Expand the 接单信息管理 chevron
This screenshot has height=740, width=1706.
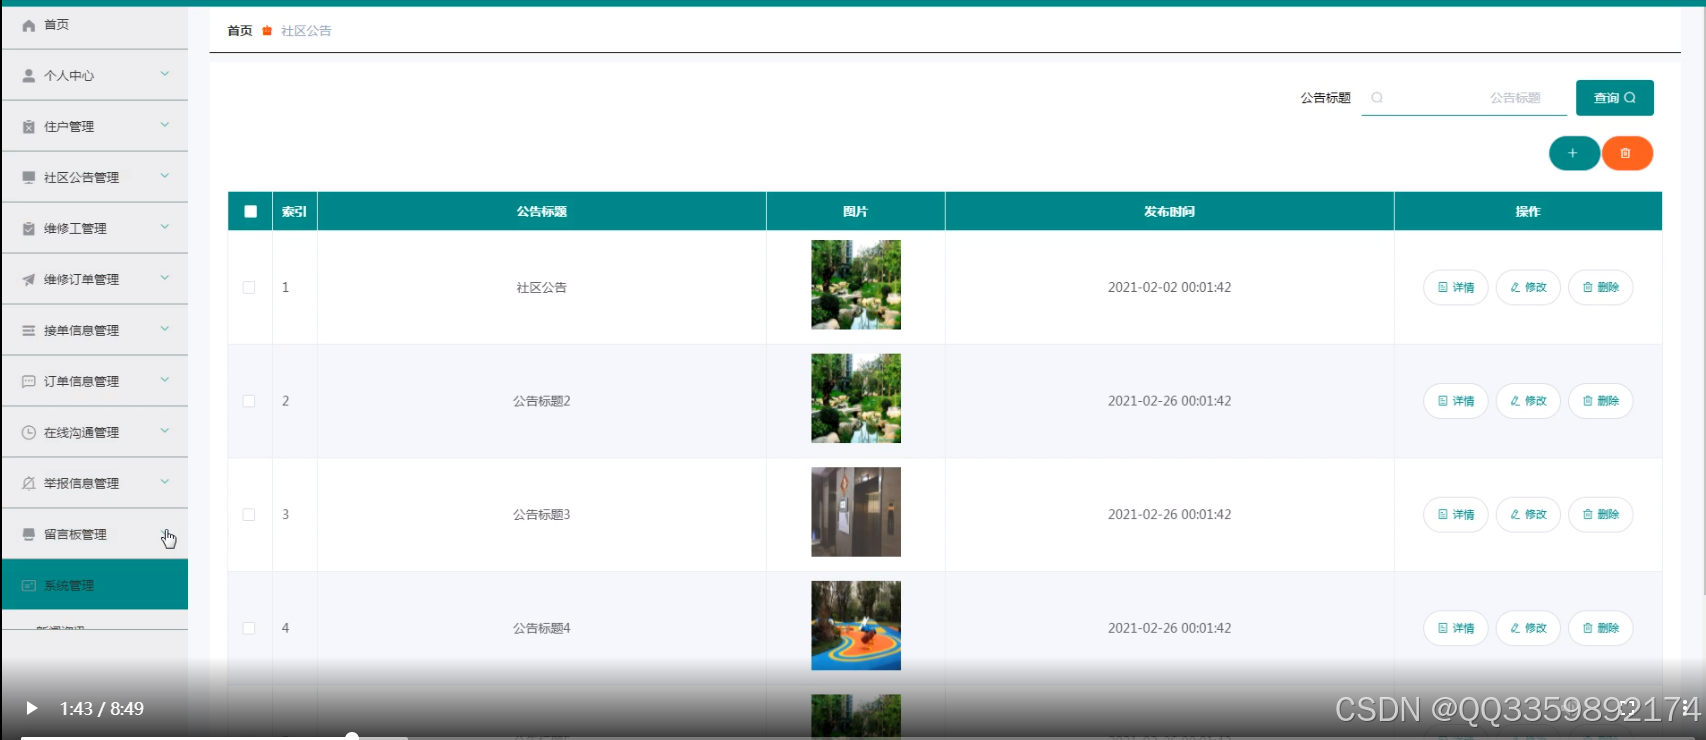point(165,329)
